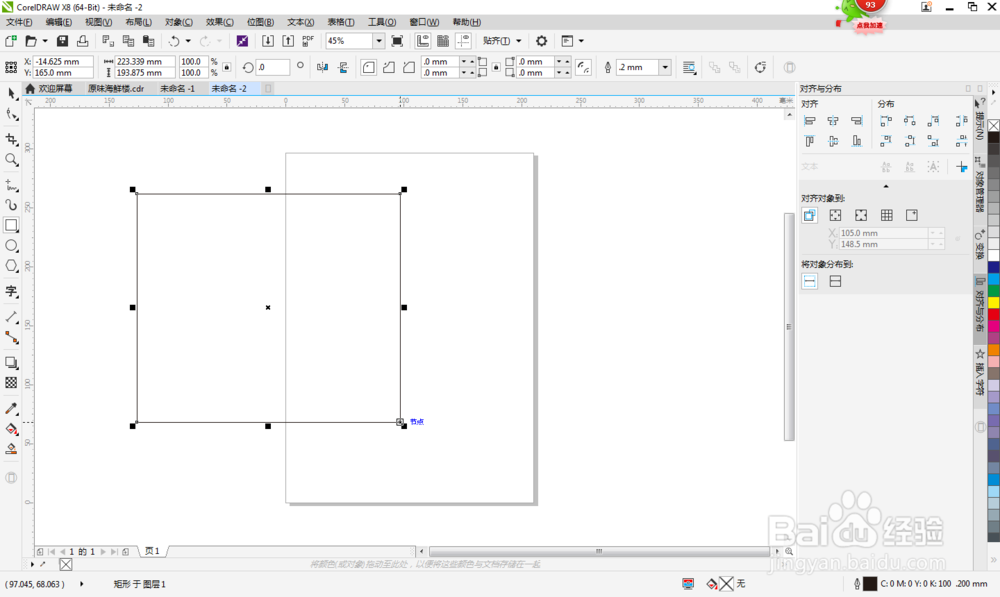Enable round corner style
Viewport: 1000px width, 597px height.
click(x=369, y=67)
